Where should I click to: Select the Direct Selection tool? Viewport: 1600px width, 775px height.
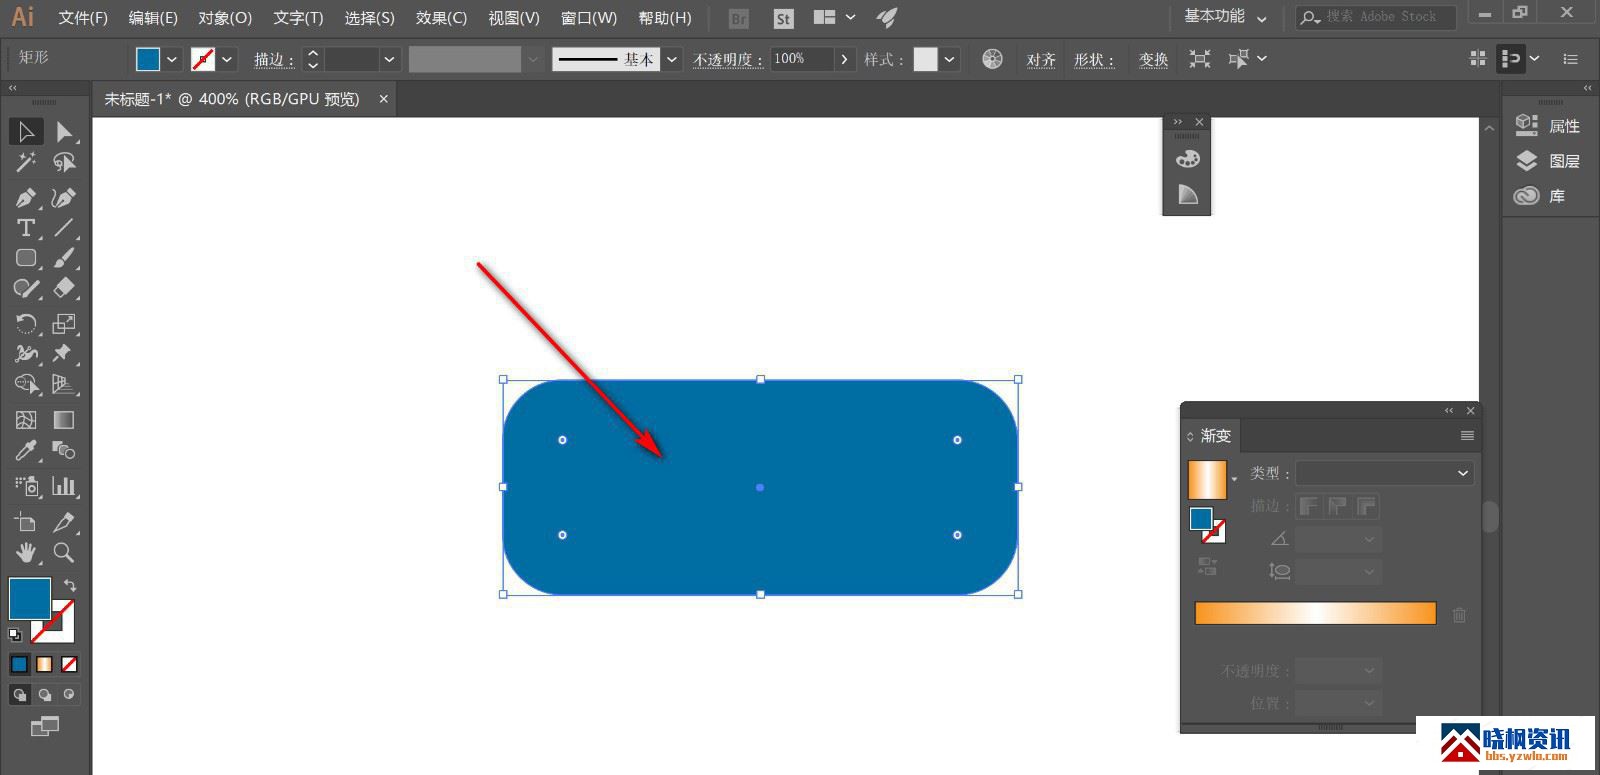(64, 131)
